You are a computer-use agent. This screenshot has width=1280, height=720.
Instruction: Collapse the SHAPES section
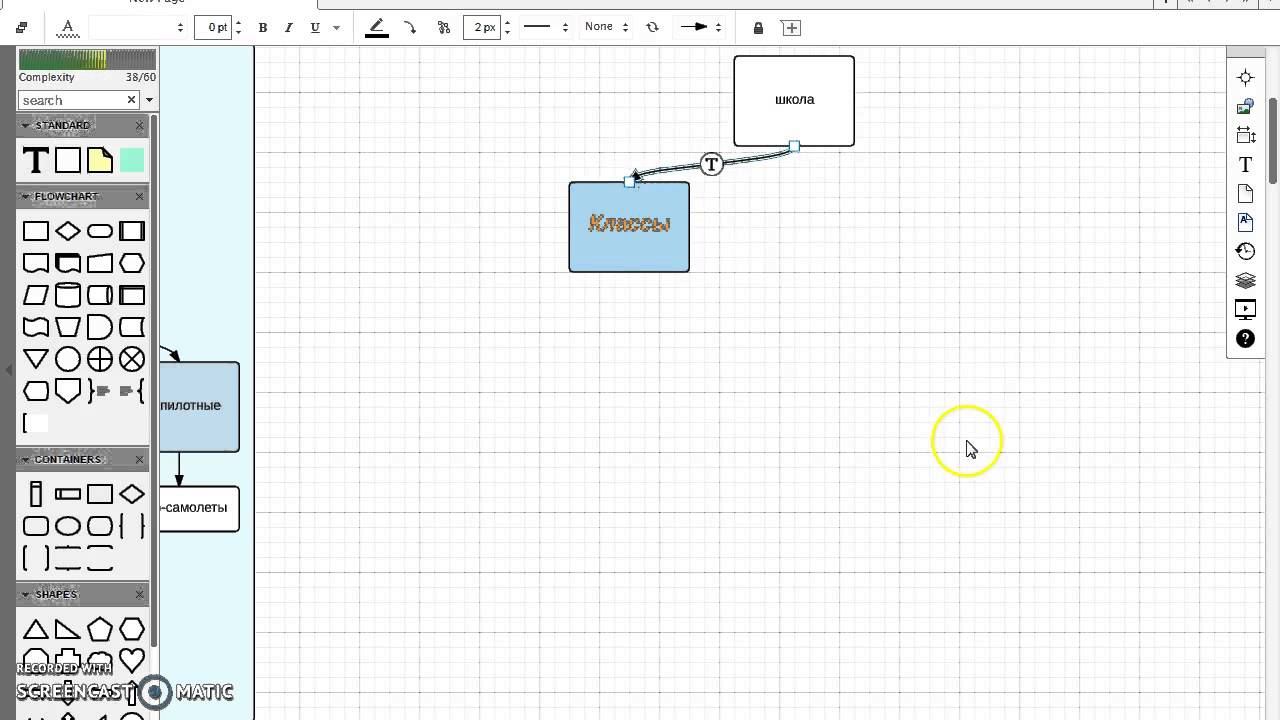point(25,594)
